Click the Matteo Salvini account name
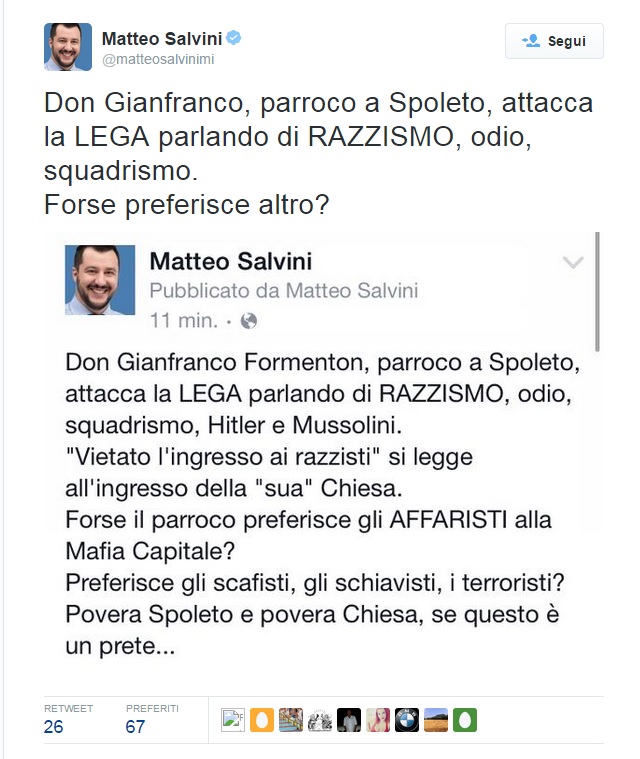640x759 pixels. tap(162, 39)
